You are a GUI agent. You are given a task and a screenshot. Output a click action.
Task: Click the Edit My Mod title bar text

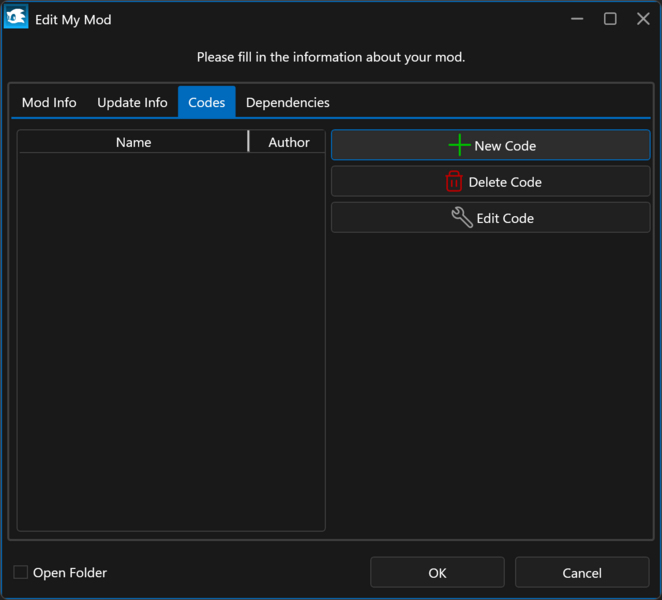click(x=73, y=20)
